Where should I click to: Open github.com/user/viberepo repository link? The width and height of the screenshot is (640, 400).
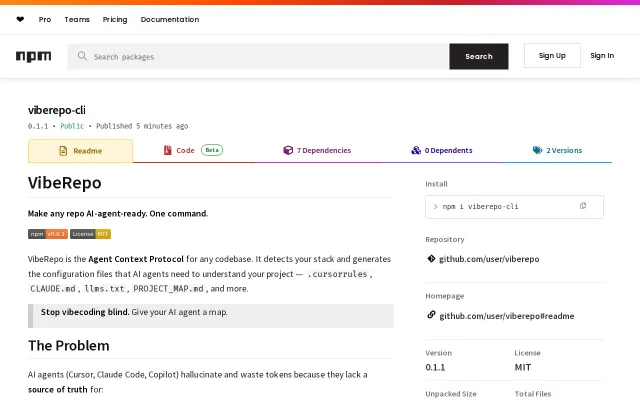pos(489,259)
